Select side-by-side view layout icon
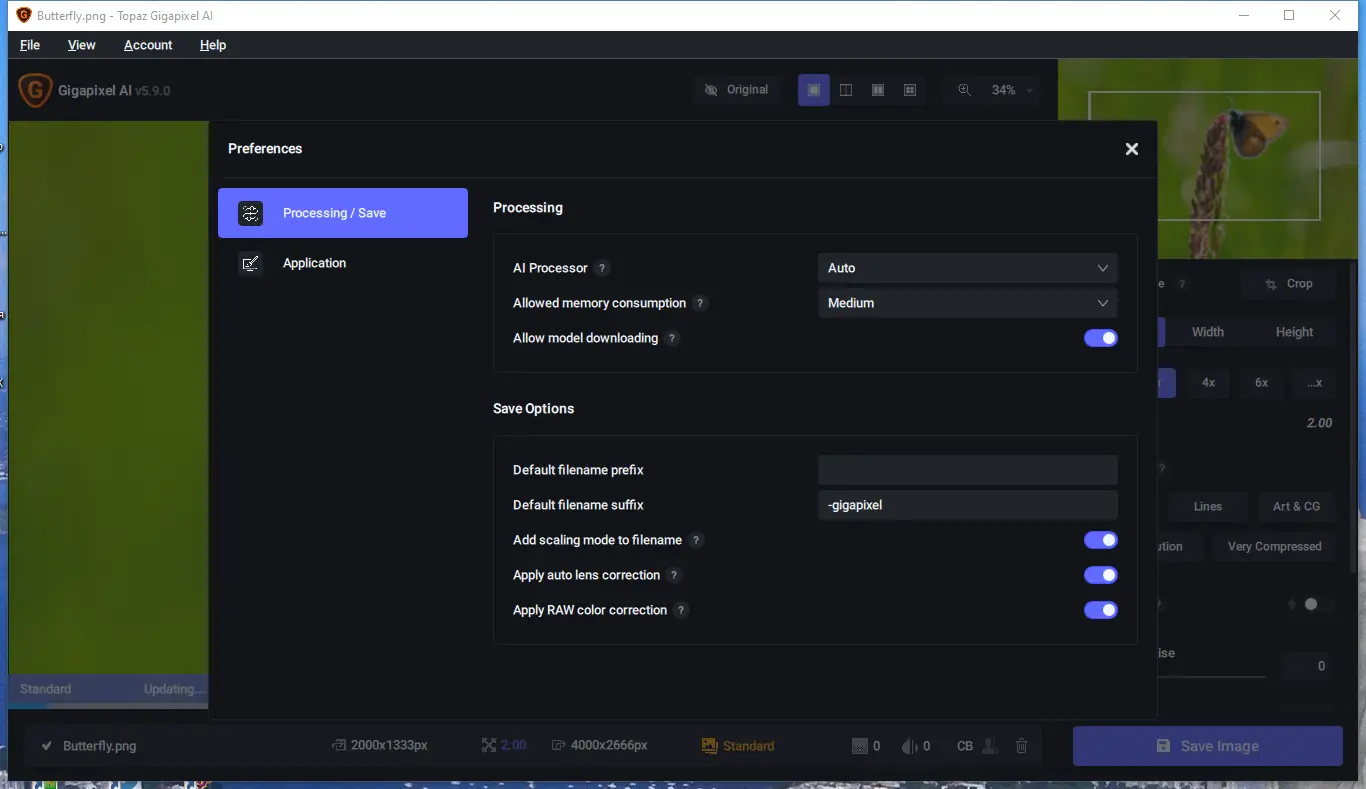Screen dimensions: 1366x789 click(x=878, y=90)
